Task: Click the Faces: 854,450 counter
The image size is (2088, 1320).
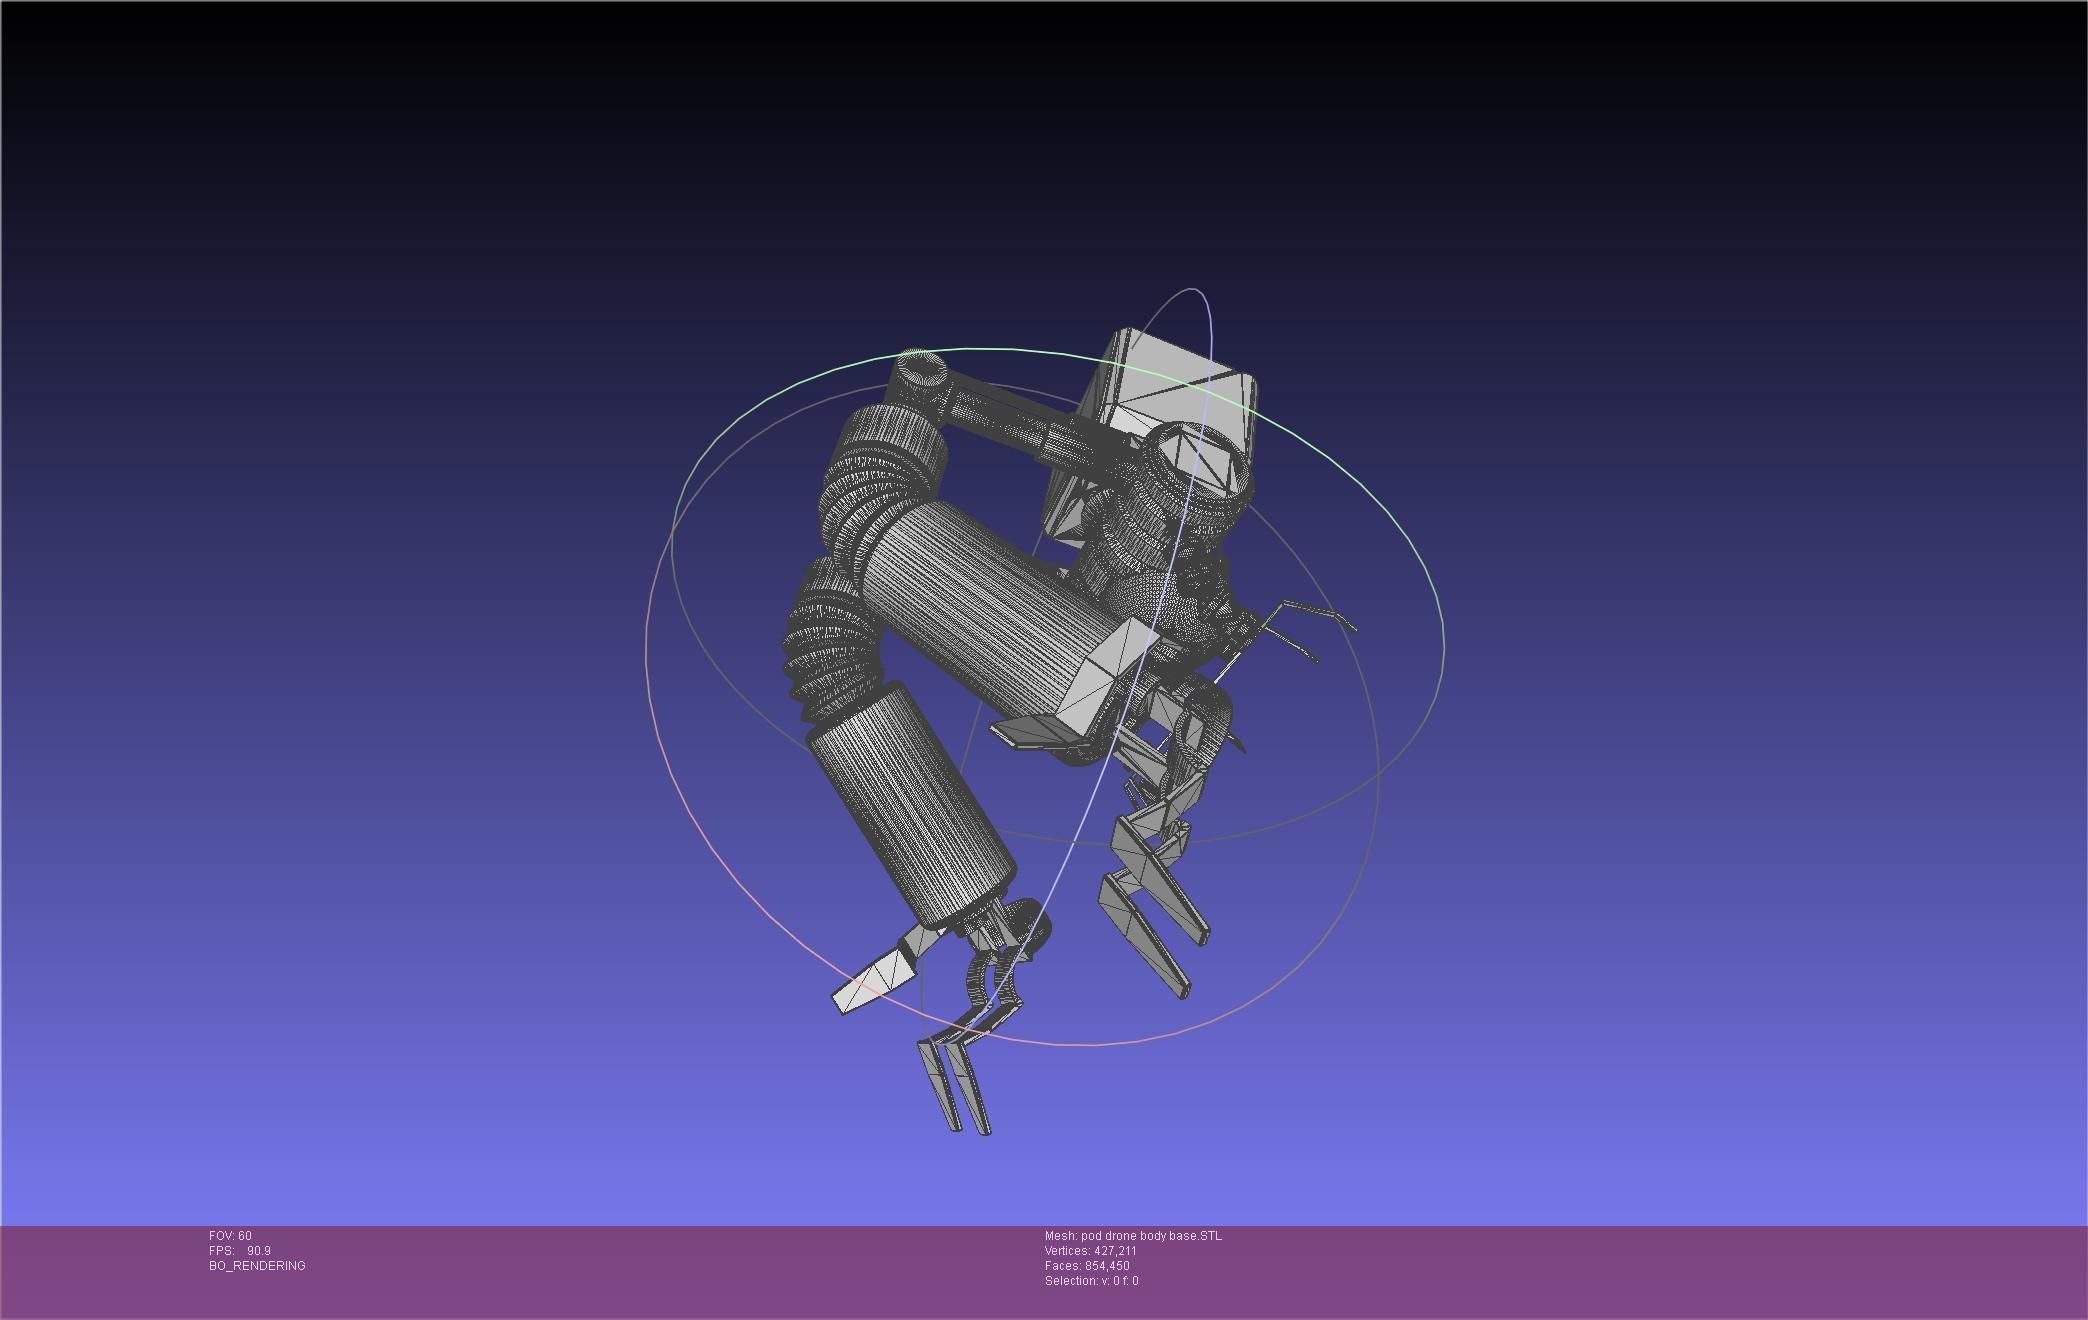Action: pyautogui.click(x=1087, y=1266)
